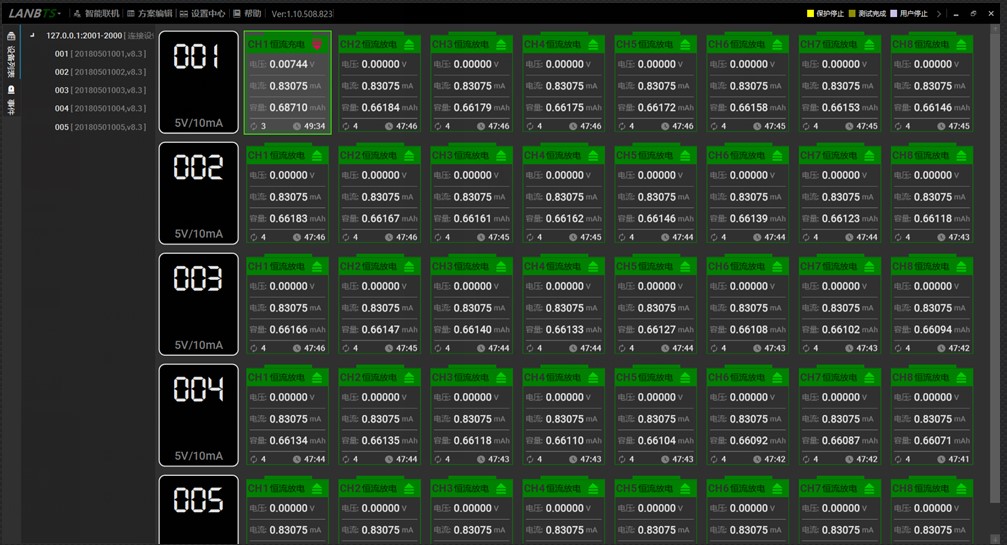Open the LANBTS logo dropdown arrow

[58, 14]
